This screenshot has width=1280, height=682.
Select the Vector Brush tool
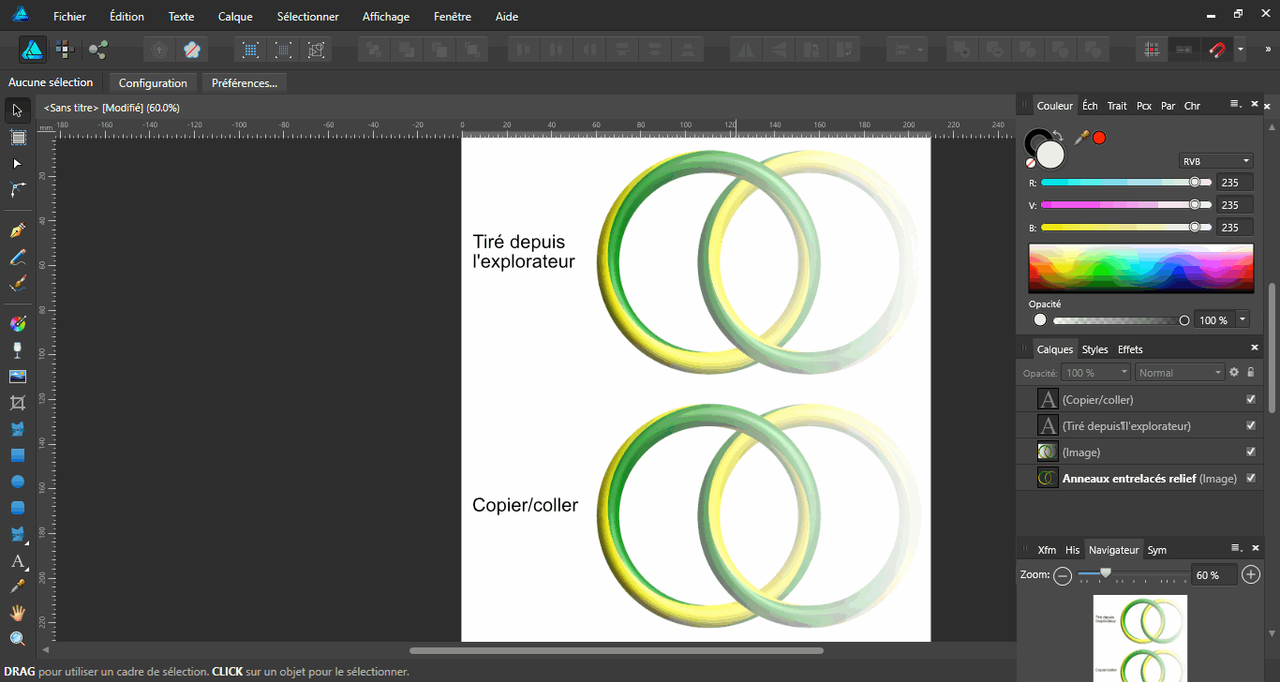tap(17, 283)
